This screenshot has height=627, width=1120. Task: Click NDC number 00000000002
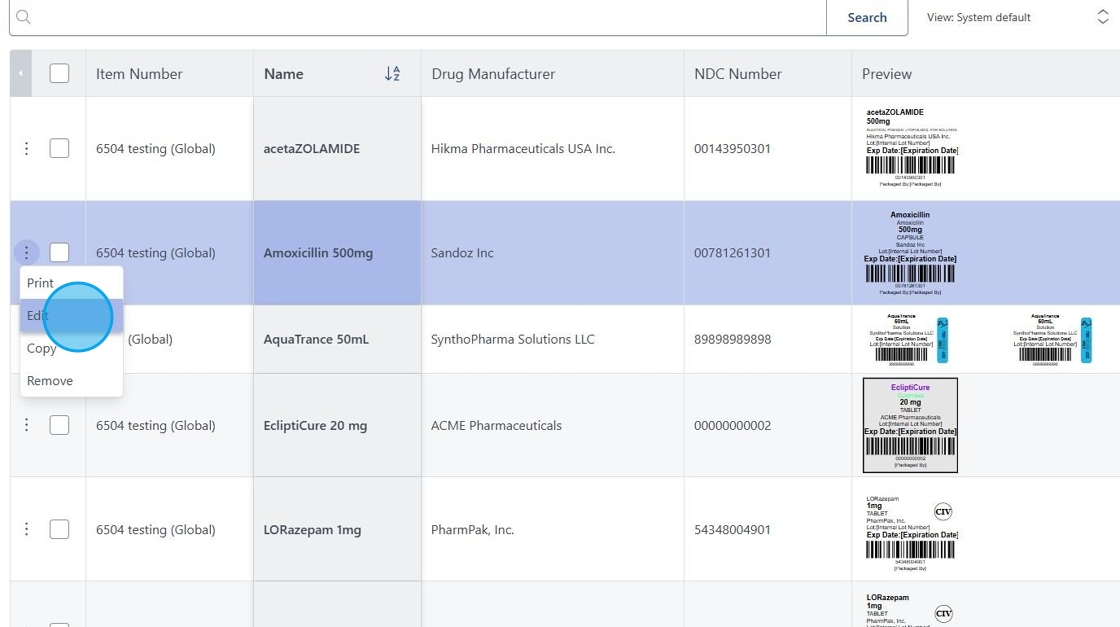pos(732,425)
